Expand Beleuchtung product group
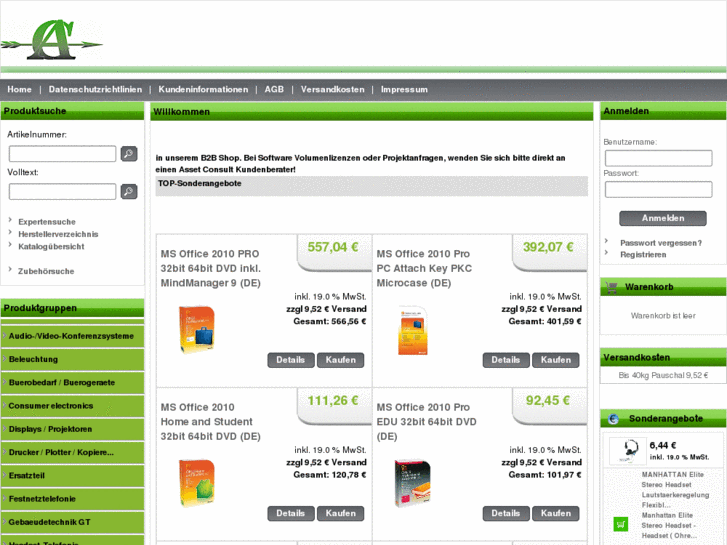The image size is (727, 545). (72, 359)
